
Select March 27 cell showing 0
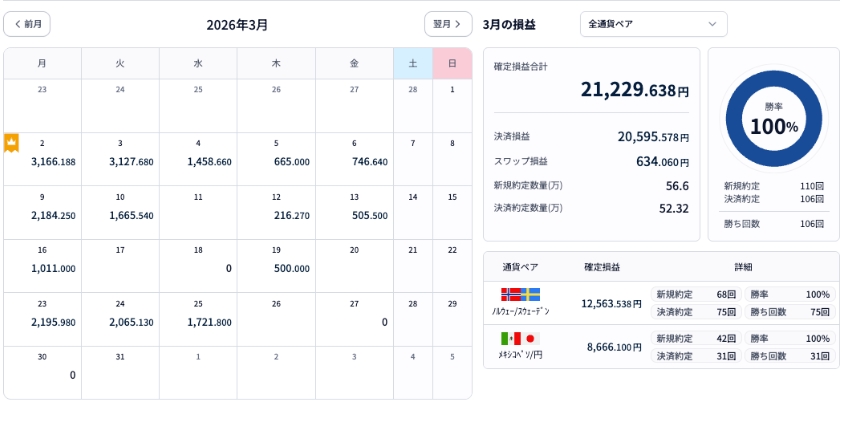(x=354, y=319)
